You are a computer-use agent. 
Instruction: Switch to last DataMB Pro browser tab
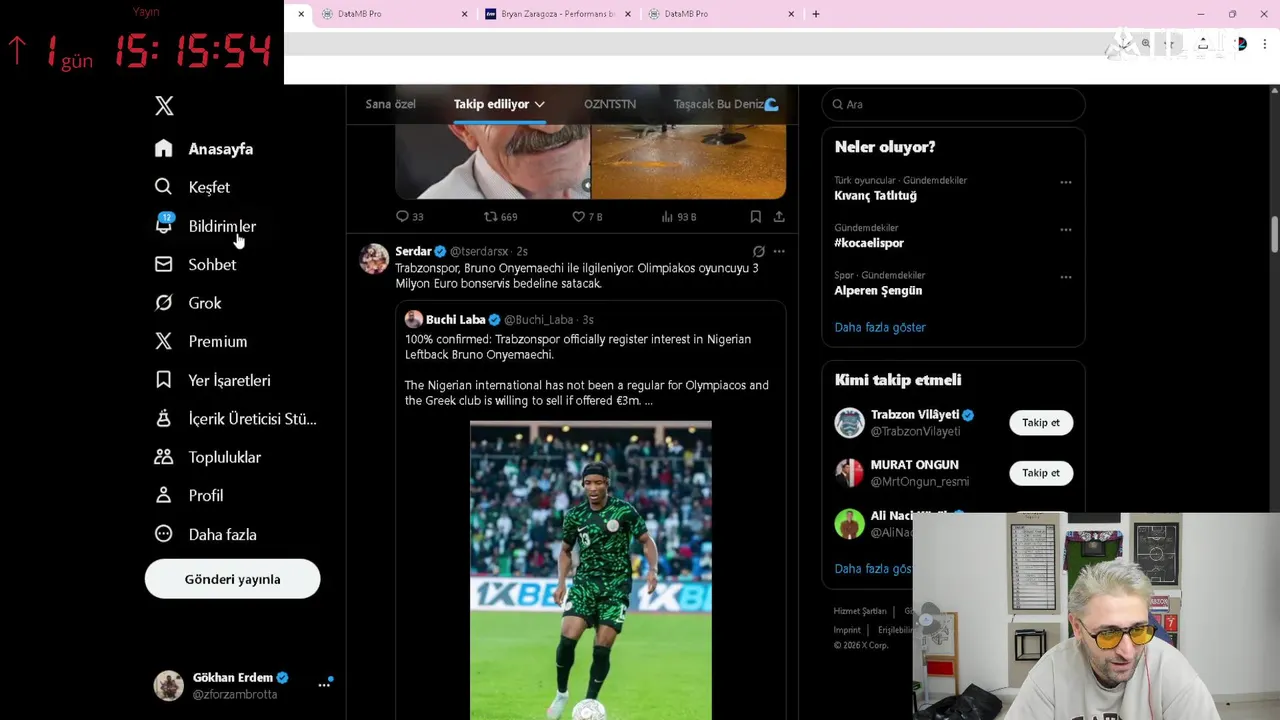pos(721,14)
